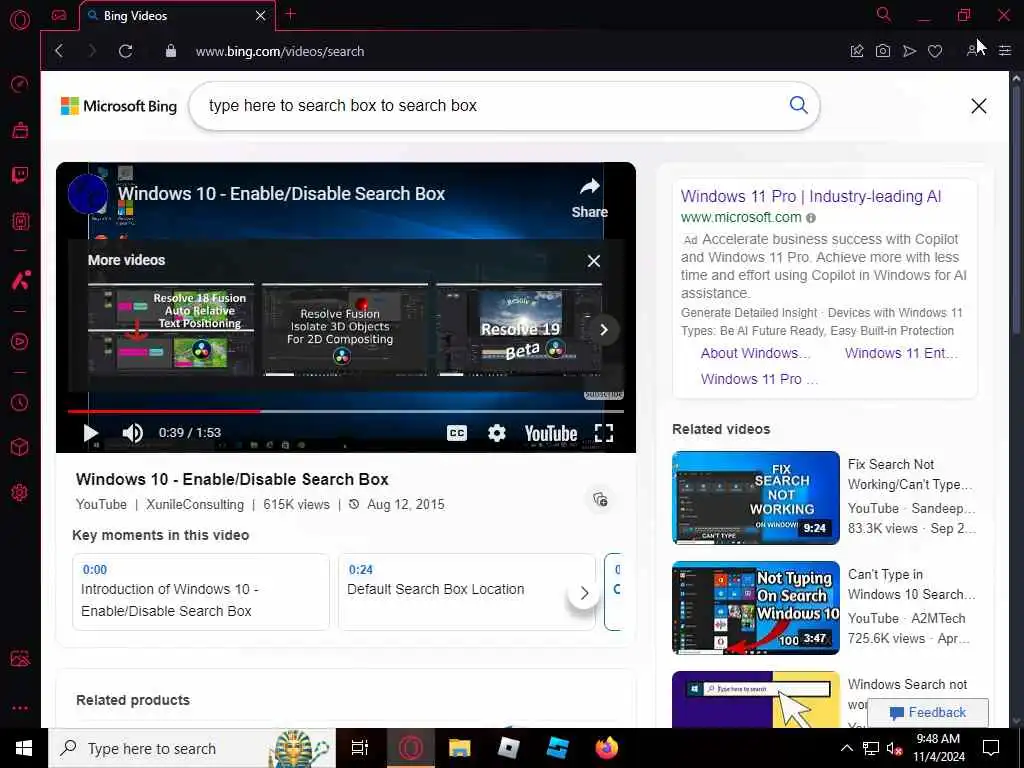Click the save video icon beside date

pos(600,500)
